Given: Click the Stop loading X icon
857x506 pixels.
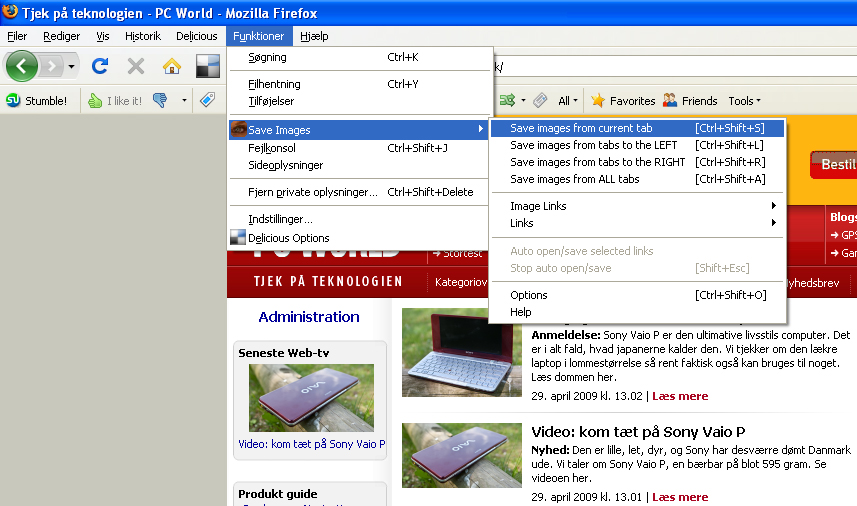Looking at the screenshot, I should pyautogui.click(x=136, y=67).
